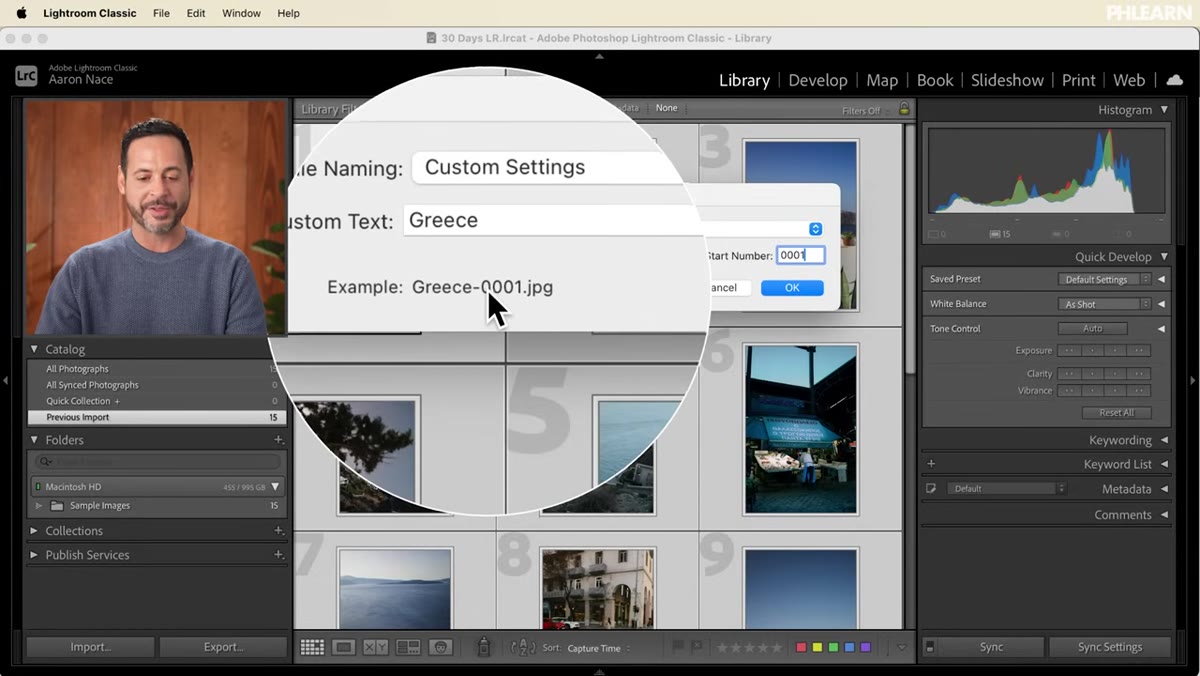This screenshot has height=676, width=1200.
Task: Add a folder with the Folders plus
Action: pyautogui.click(x=279, y=440)
